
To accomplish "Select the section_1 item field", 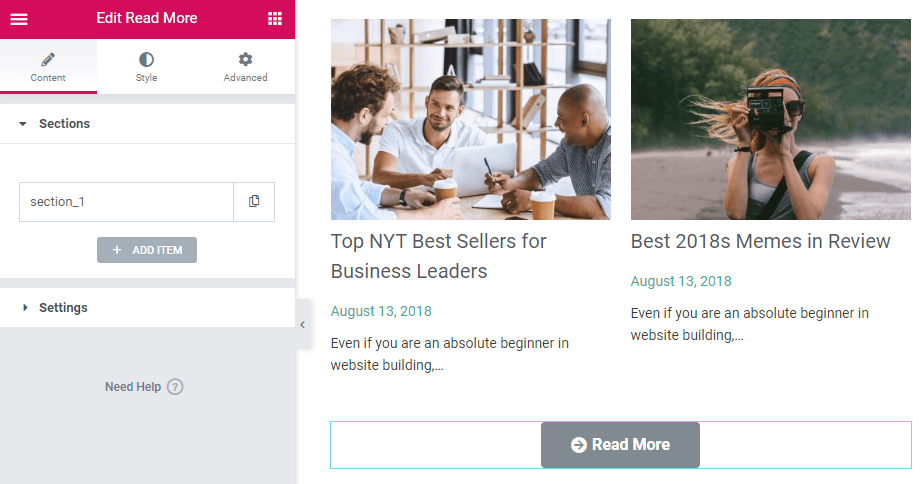I will point(127,202).
